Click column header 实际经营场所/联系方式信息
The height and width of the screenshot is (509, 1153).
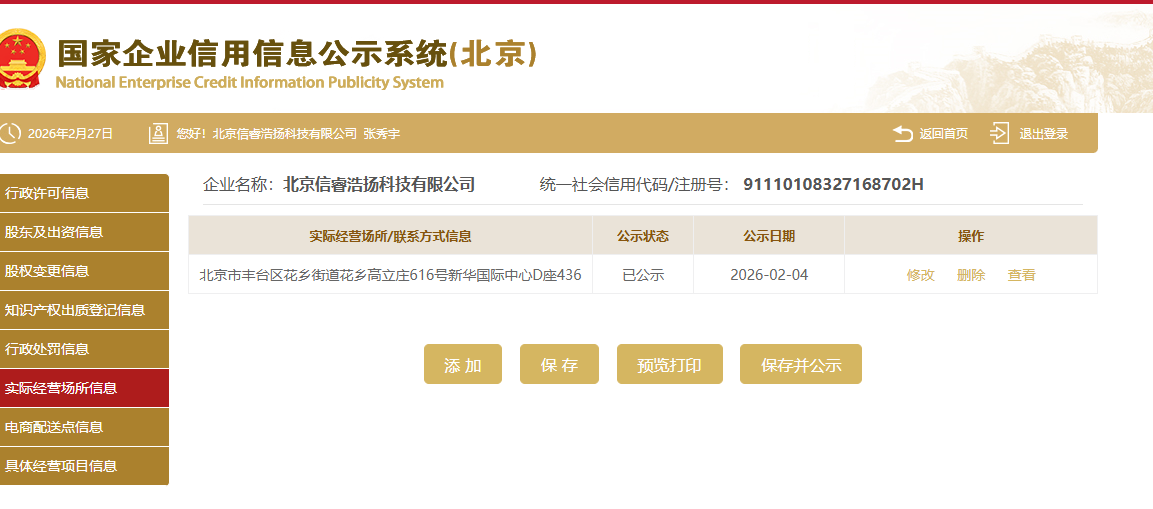(390, 236)
